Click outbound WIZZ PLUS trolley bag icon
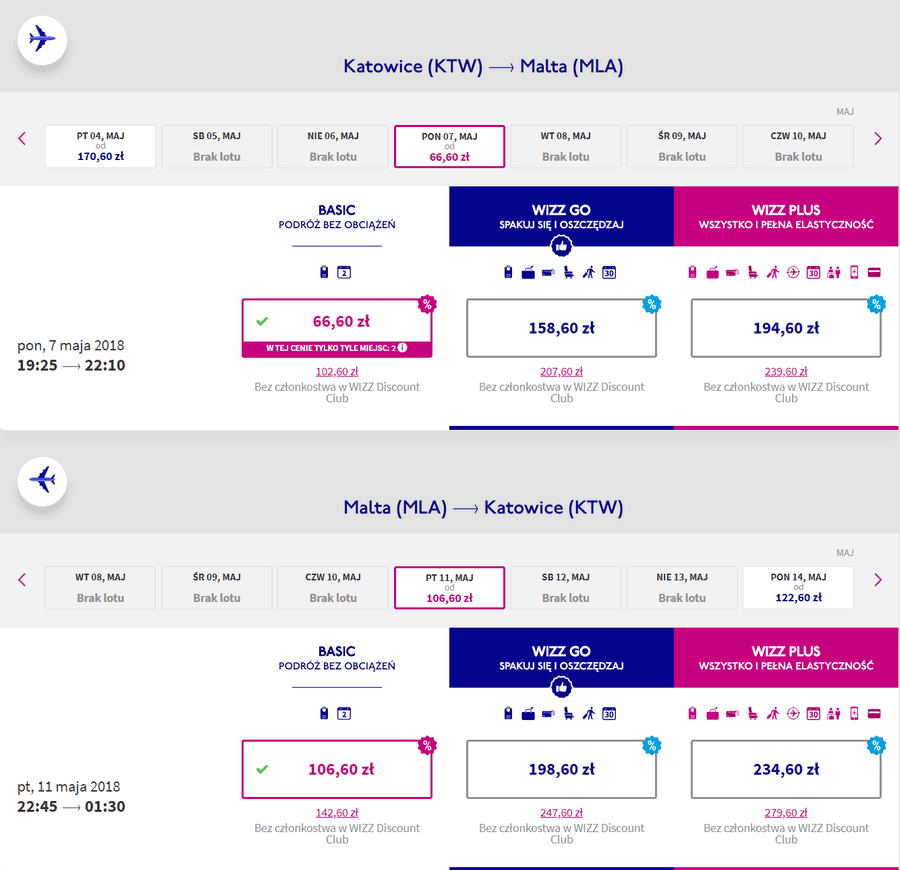 [x=712, y=273]
